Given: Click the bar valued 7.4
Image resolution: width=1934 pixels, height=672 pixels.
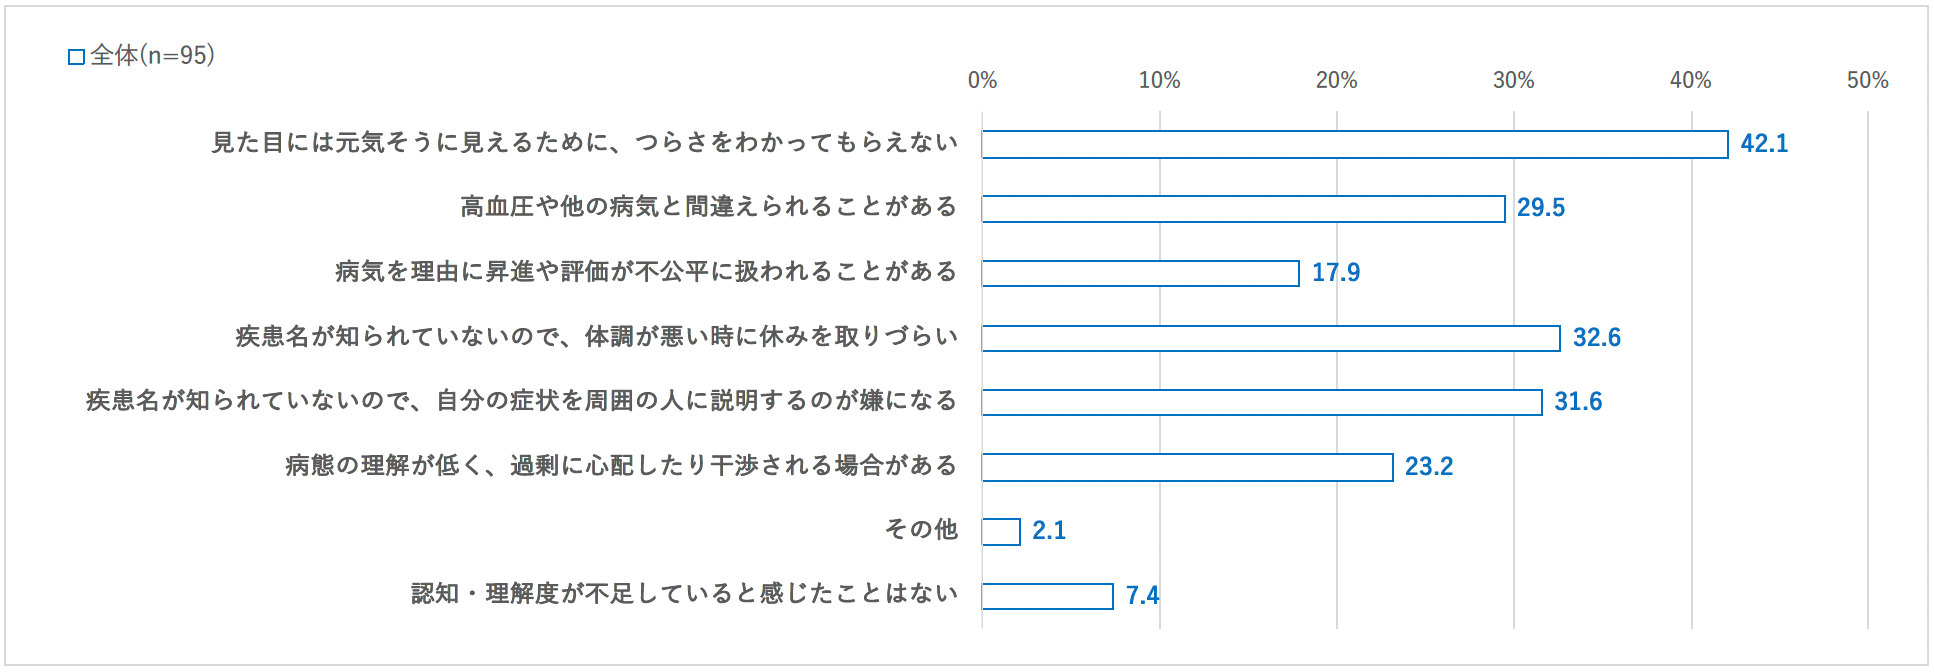Looking at the screenshot, I should point(1047,596).
